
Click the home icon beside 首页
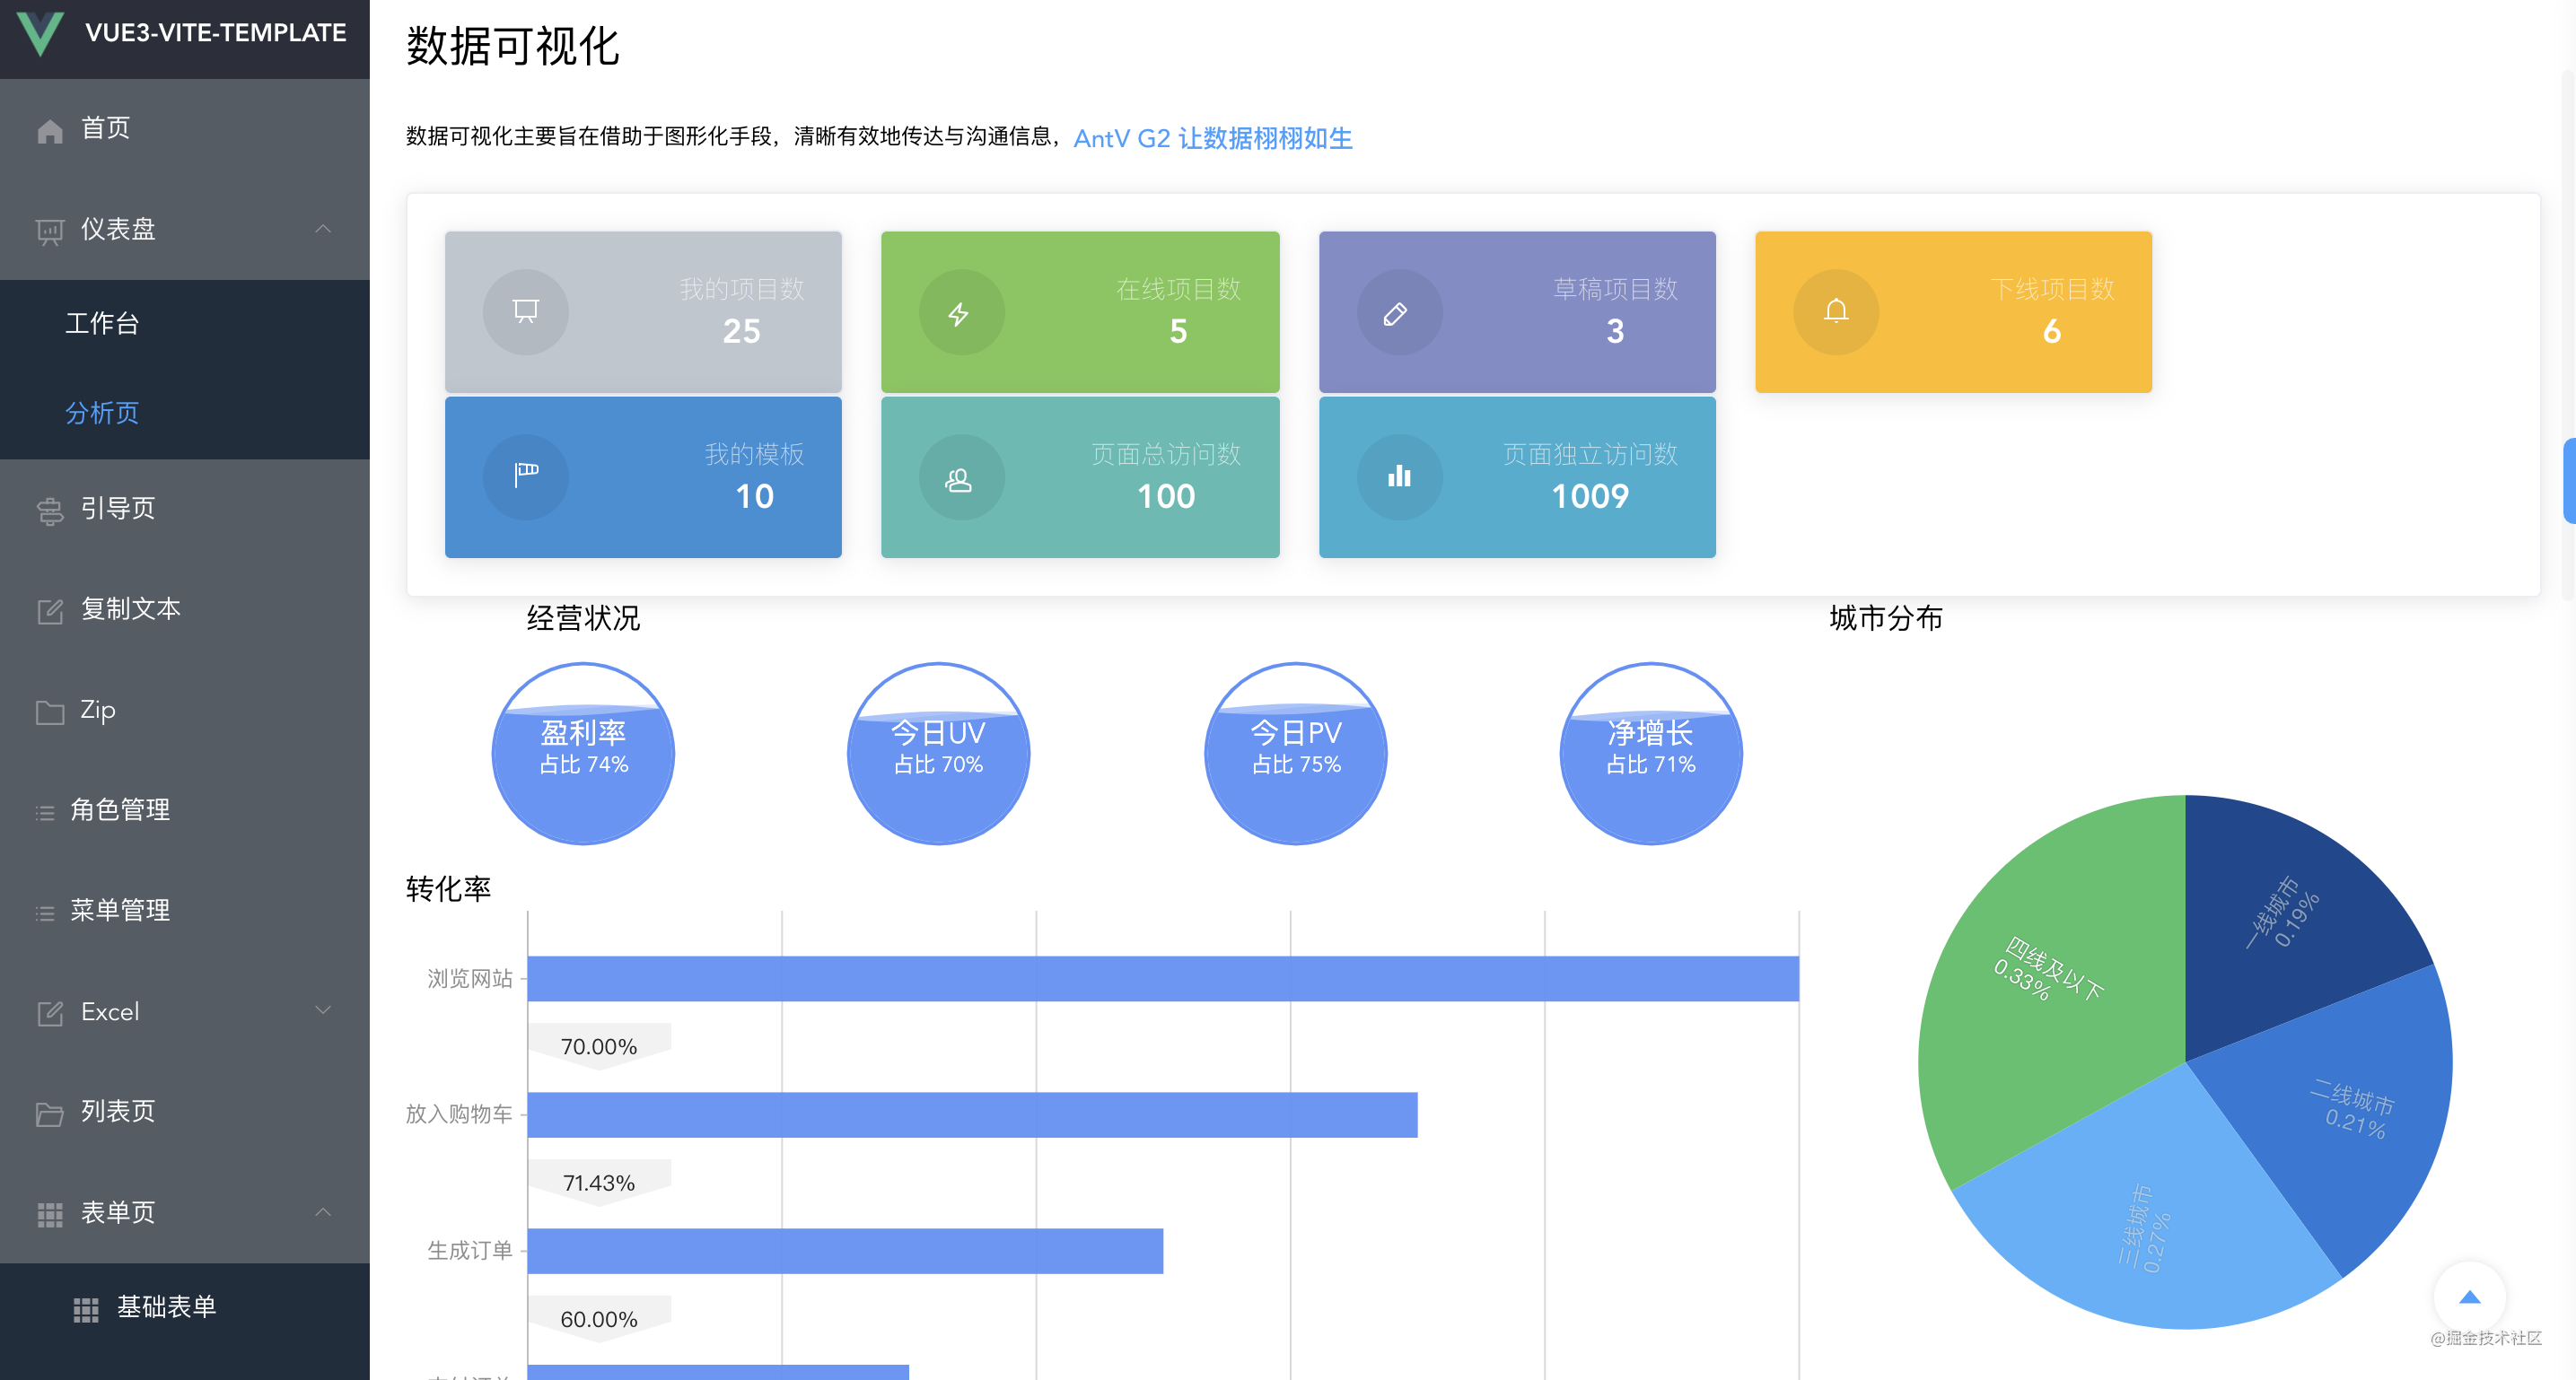(50, 131)
